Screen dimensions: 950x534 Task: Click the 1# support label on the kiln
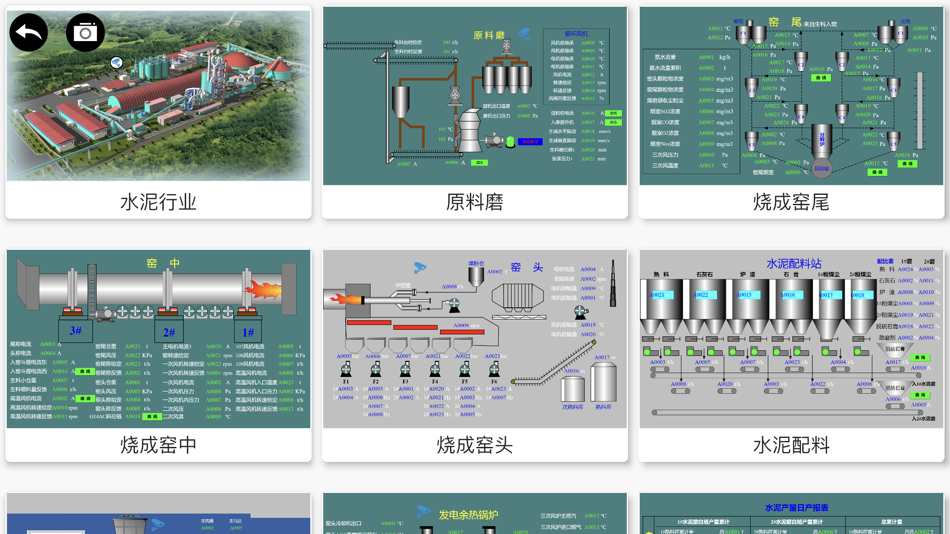click(248, 332)
